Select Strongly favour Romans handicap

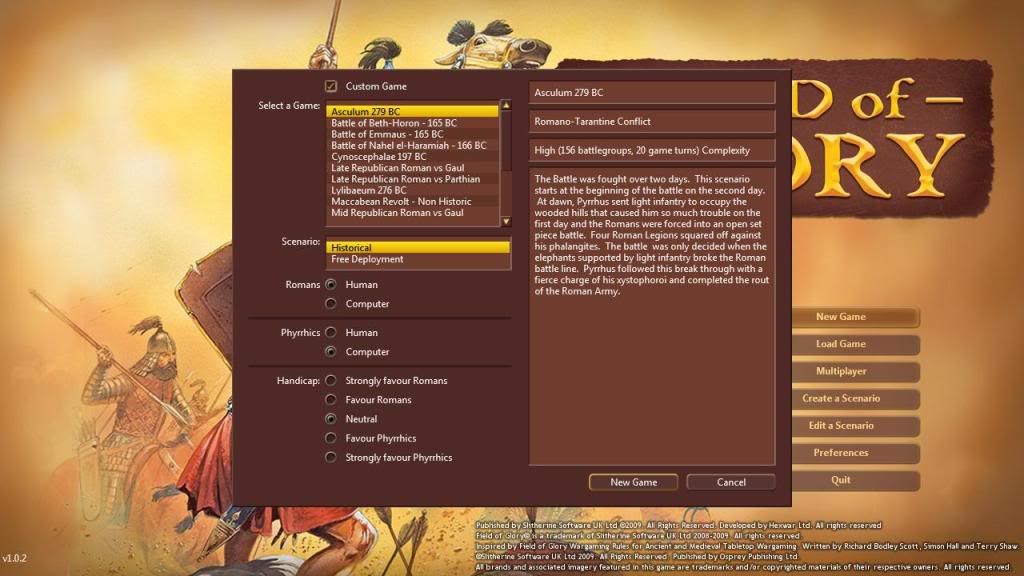(331, 381)
